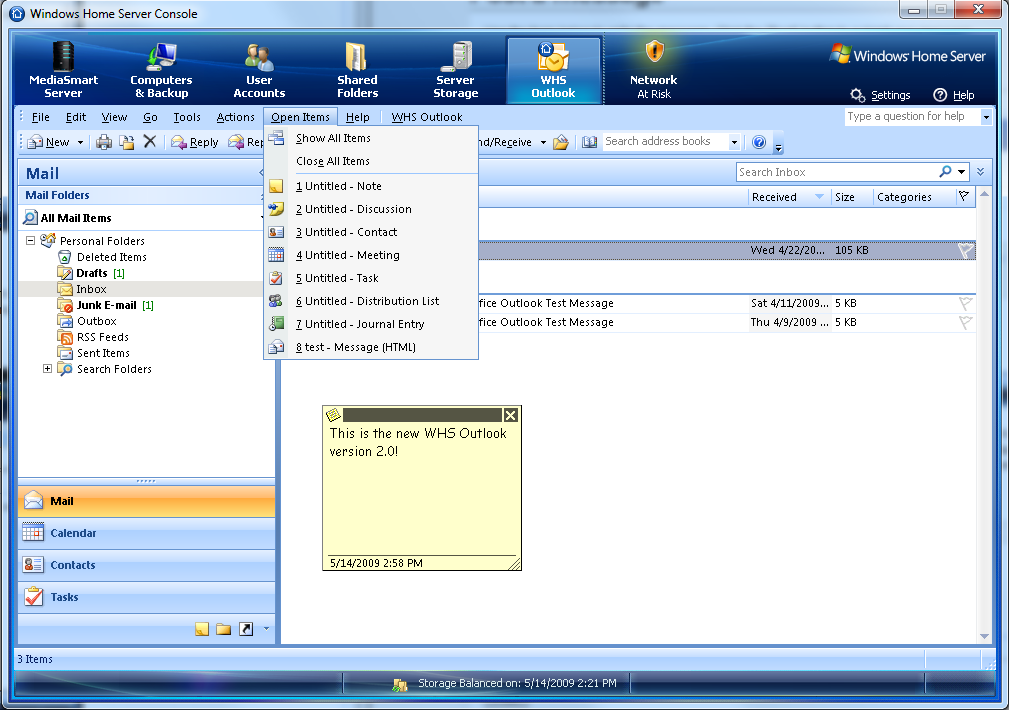Switch to Calendar pane
The height and width of the screenshot is (710, 1009).
pos(147,533)
